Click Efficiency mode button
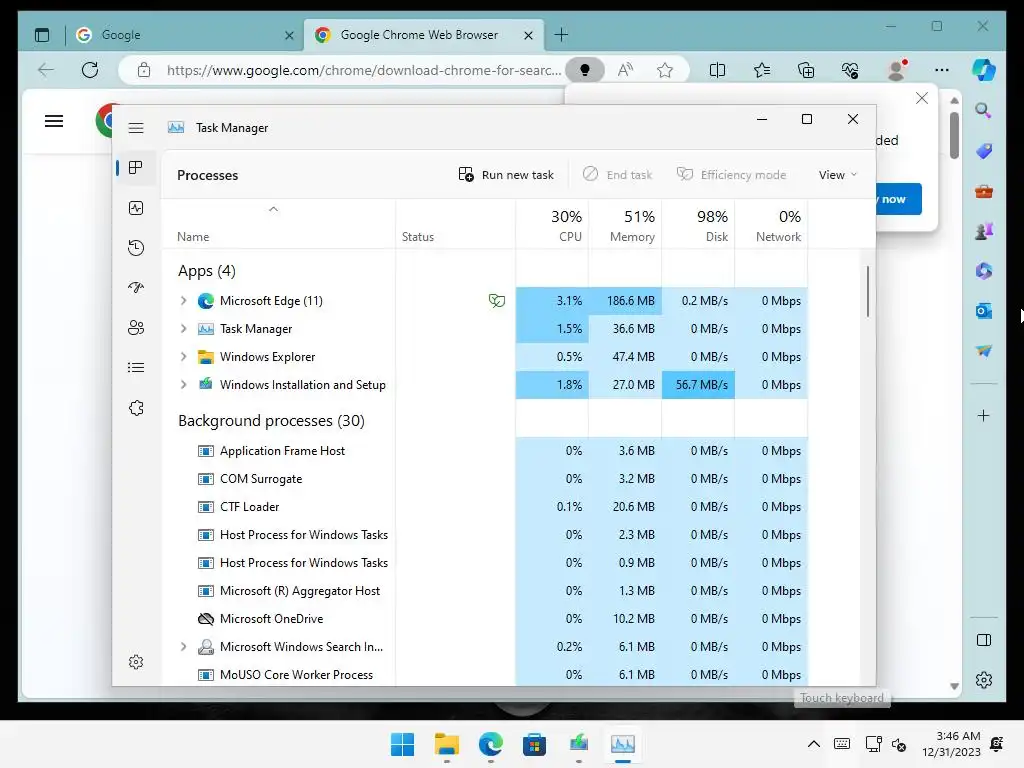1024x768 pixels. point(731,174)
